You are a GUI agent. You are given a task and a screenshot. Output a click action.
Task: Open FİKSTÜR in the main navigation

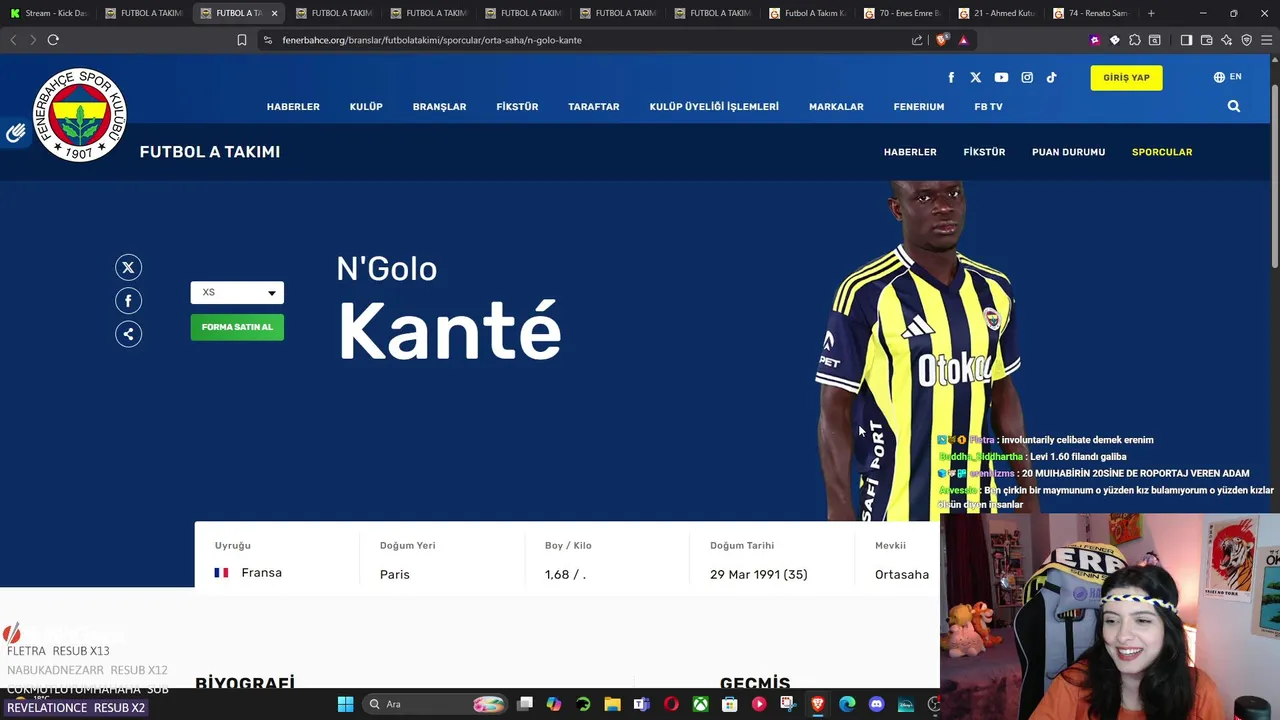tap(517, 107)
